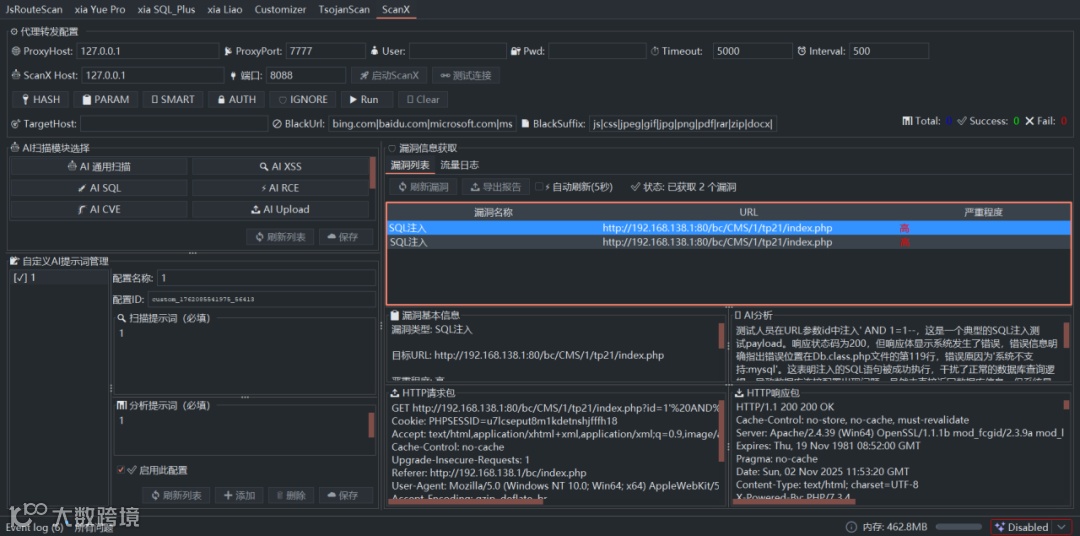This screenshot has width=1080, height=536.
Task: Toggle the 启用此配置 checkbox
Action: click(121, 470)
